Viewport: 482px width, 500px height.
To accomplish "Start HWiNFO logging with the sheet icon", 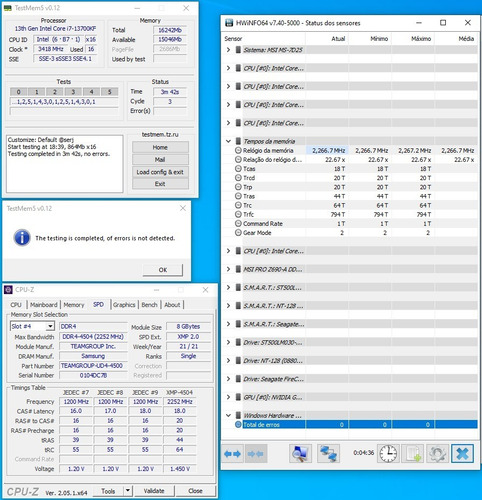I will [413, 453].
